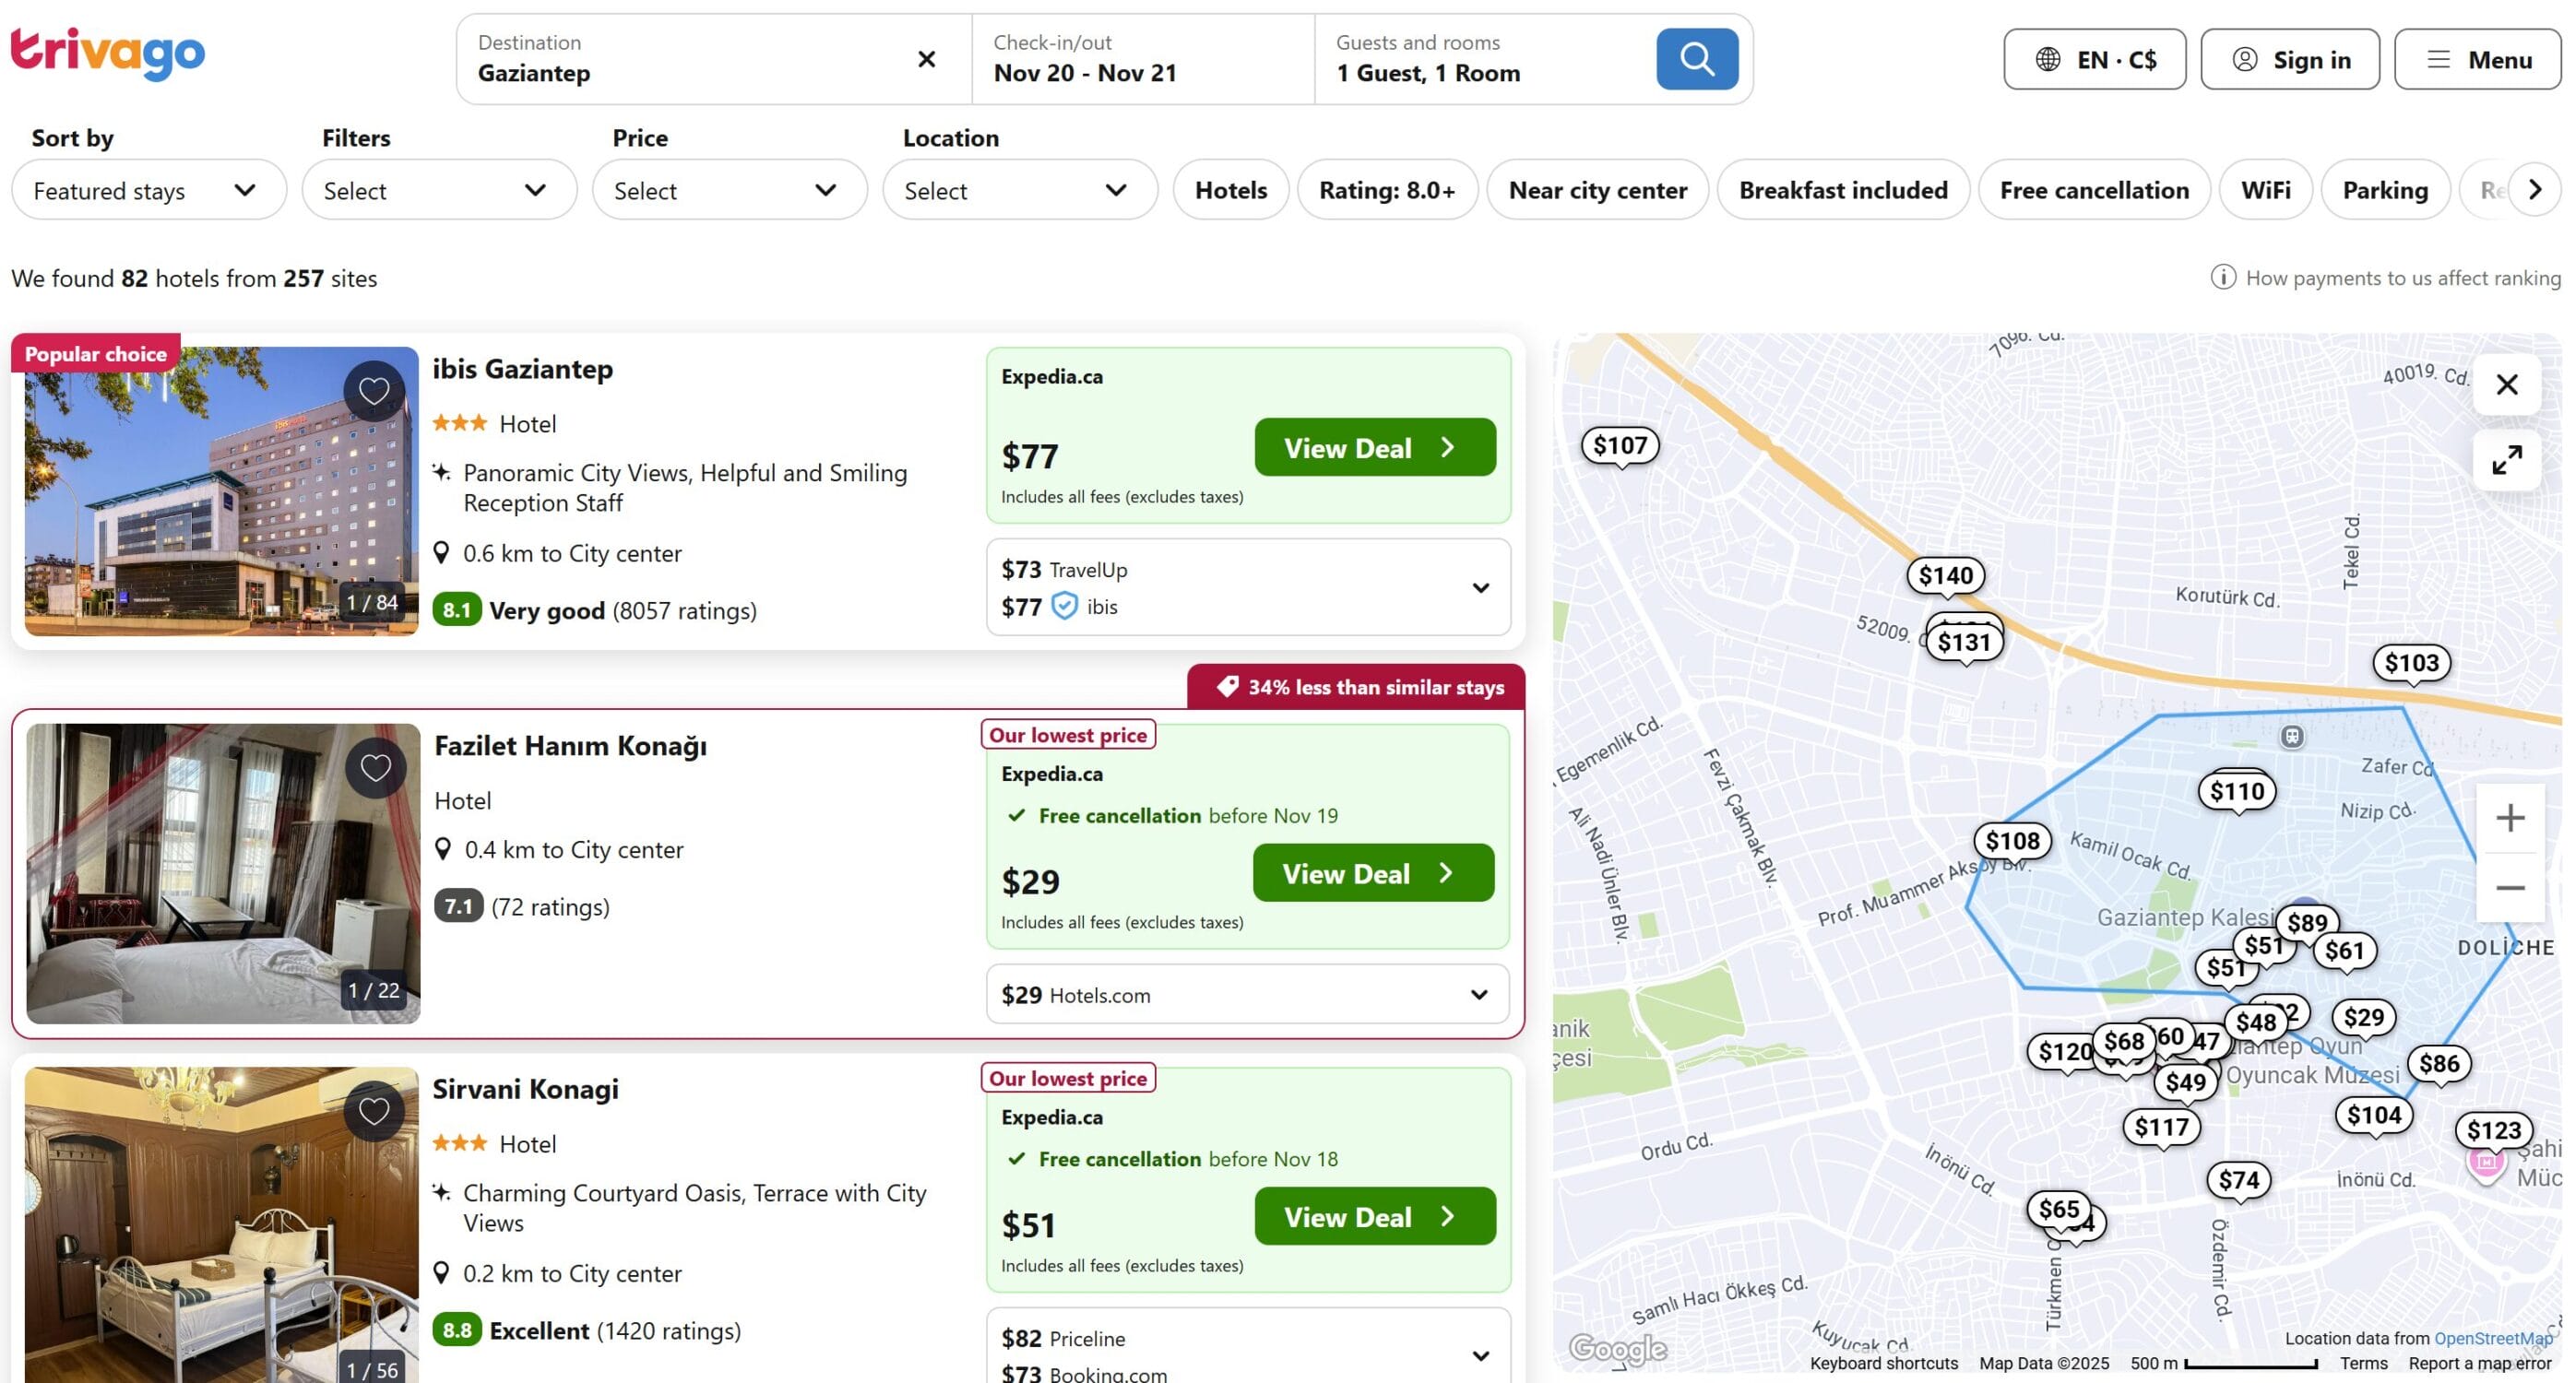2576x1383 pixels.
Task: Zoom in on the map
Action: pyautogui.click(x=2509, y=818)
